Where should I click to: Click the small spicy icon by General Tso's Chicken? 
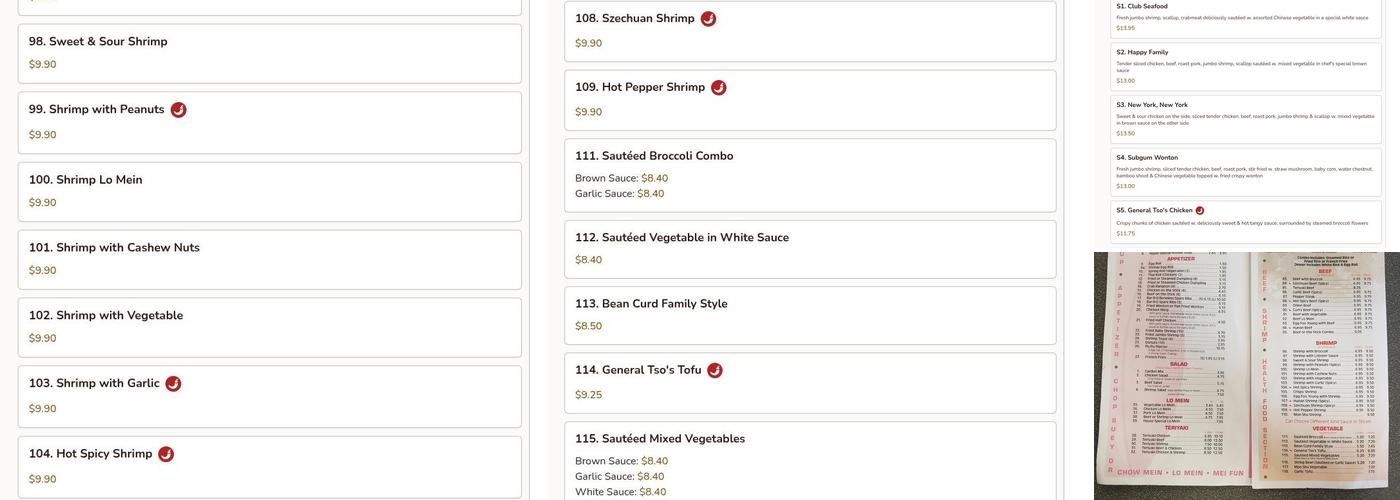pyautogui.click(x=1200, y=211)
